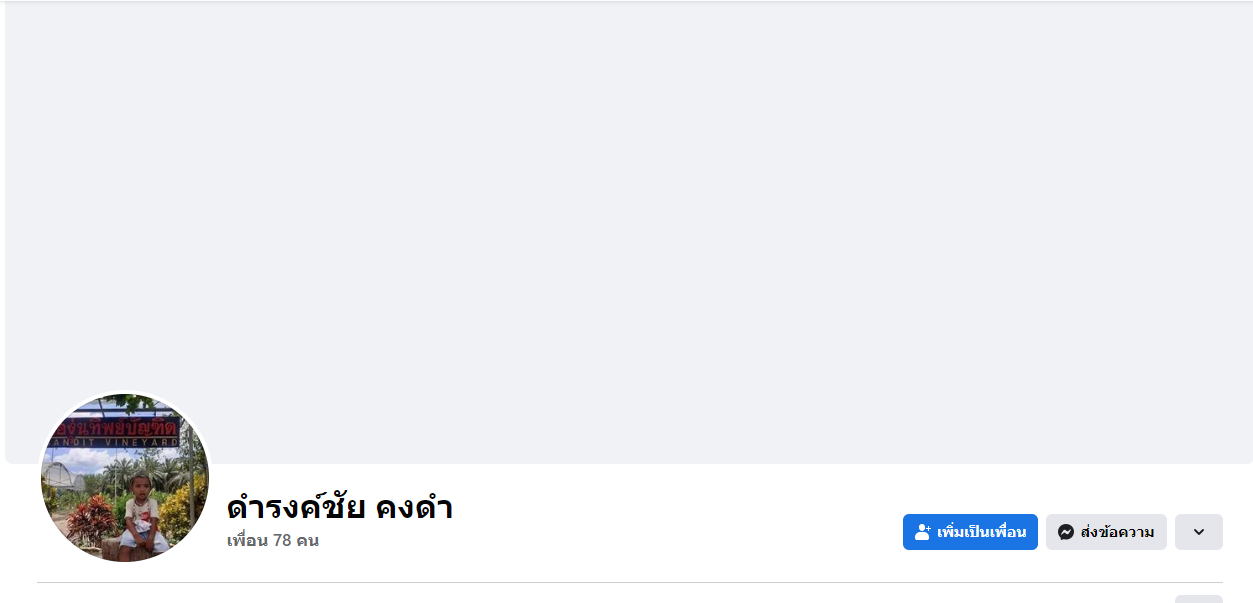The image size is (1253, 603).
Task: Click the add-friend person icon
Action: pyautogui.click(x=923, y=532)
